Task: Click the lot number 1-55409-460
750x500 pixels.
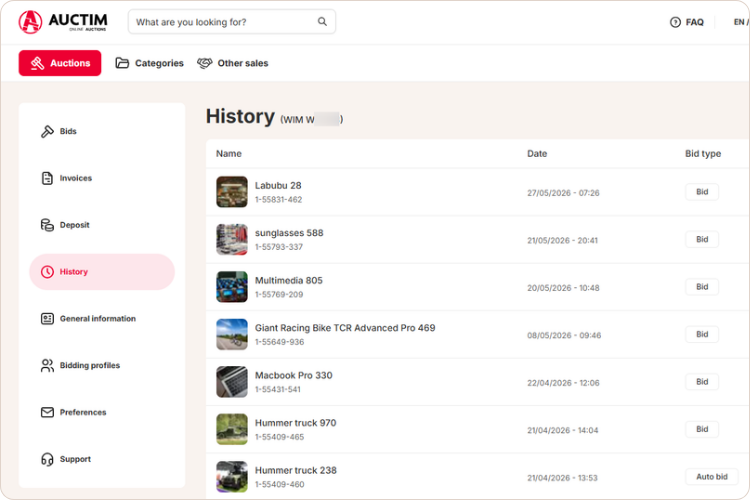Action: click(x=279, y=484)
